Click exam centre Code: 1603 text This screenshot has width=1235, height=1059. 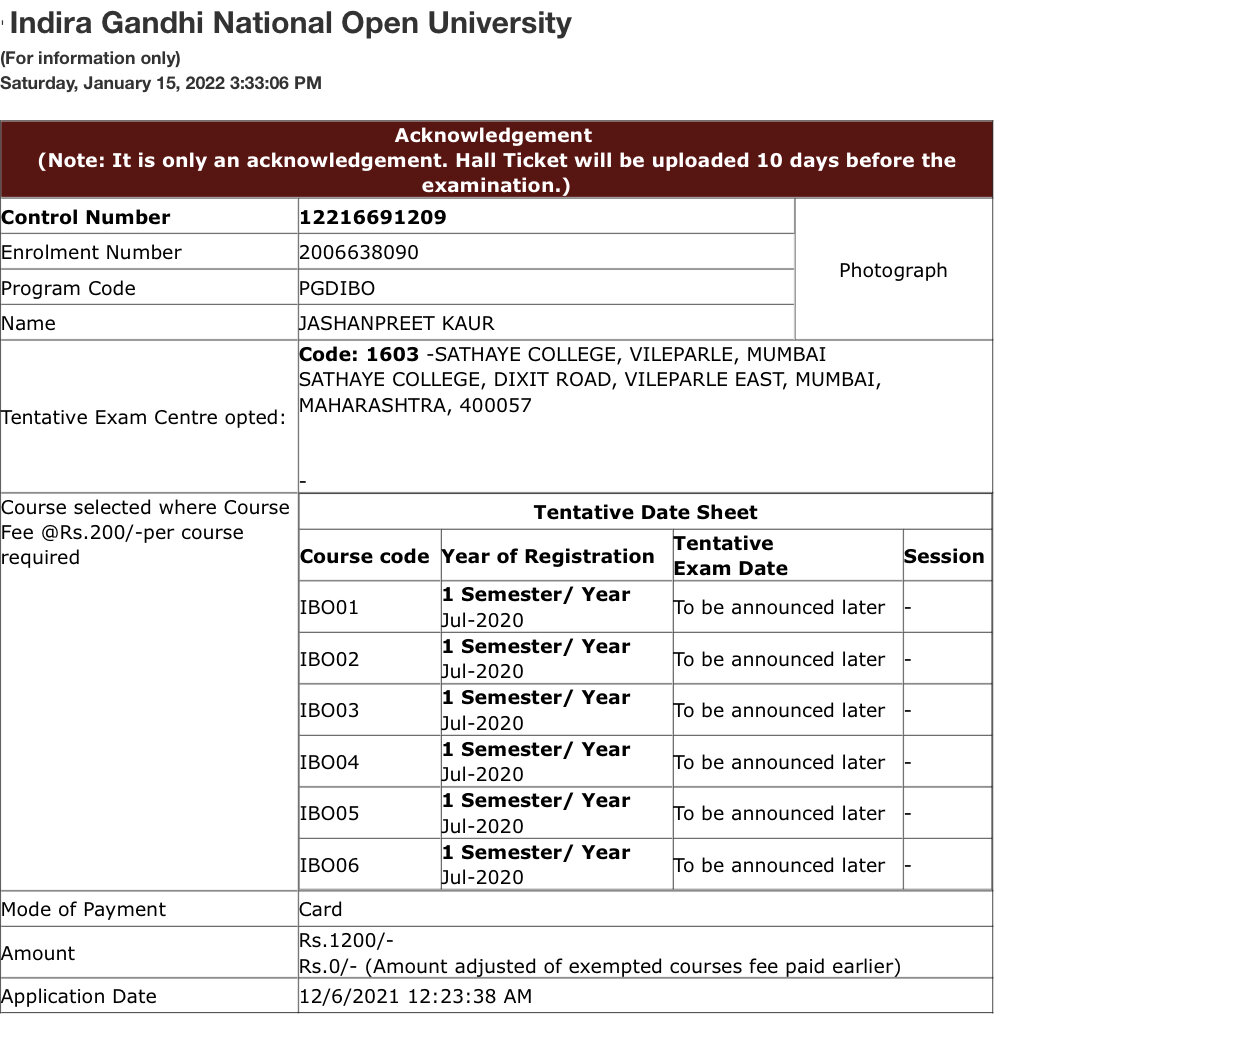click(359, 354)
